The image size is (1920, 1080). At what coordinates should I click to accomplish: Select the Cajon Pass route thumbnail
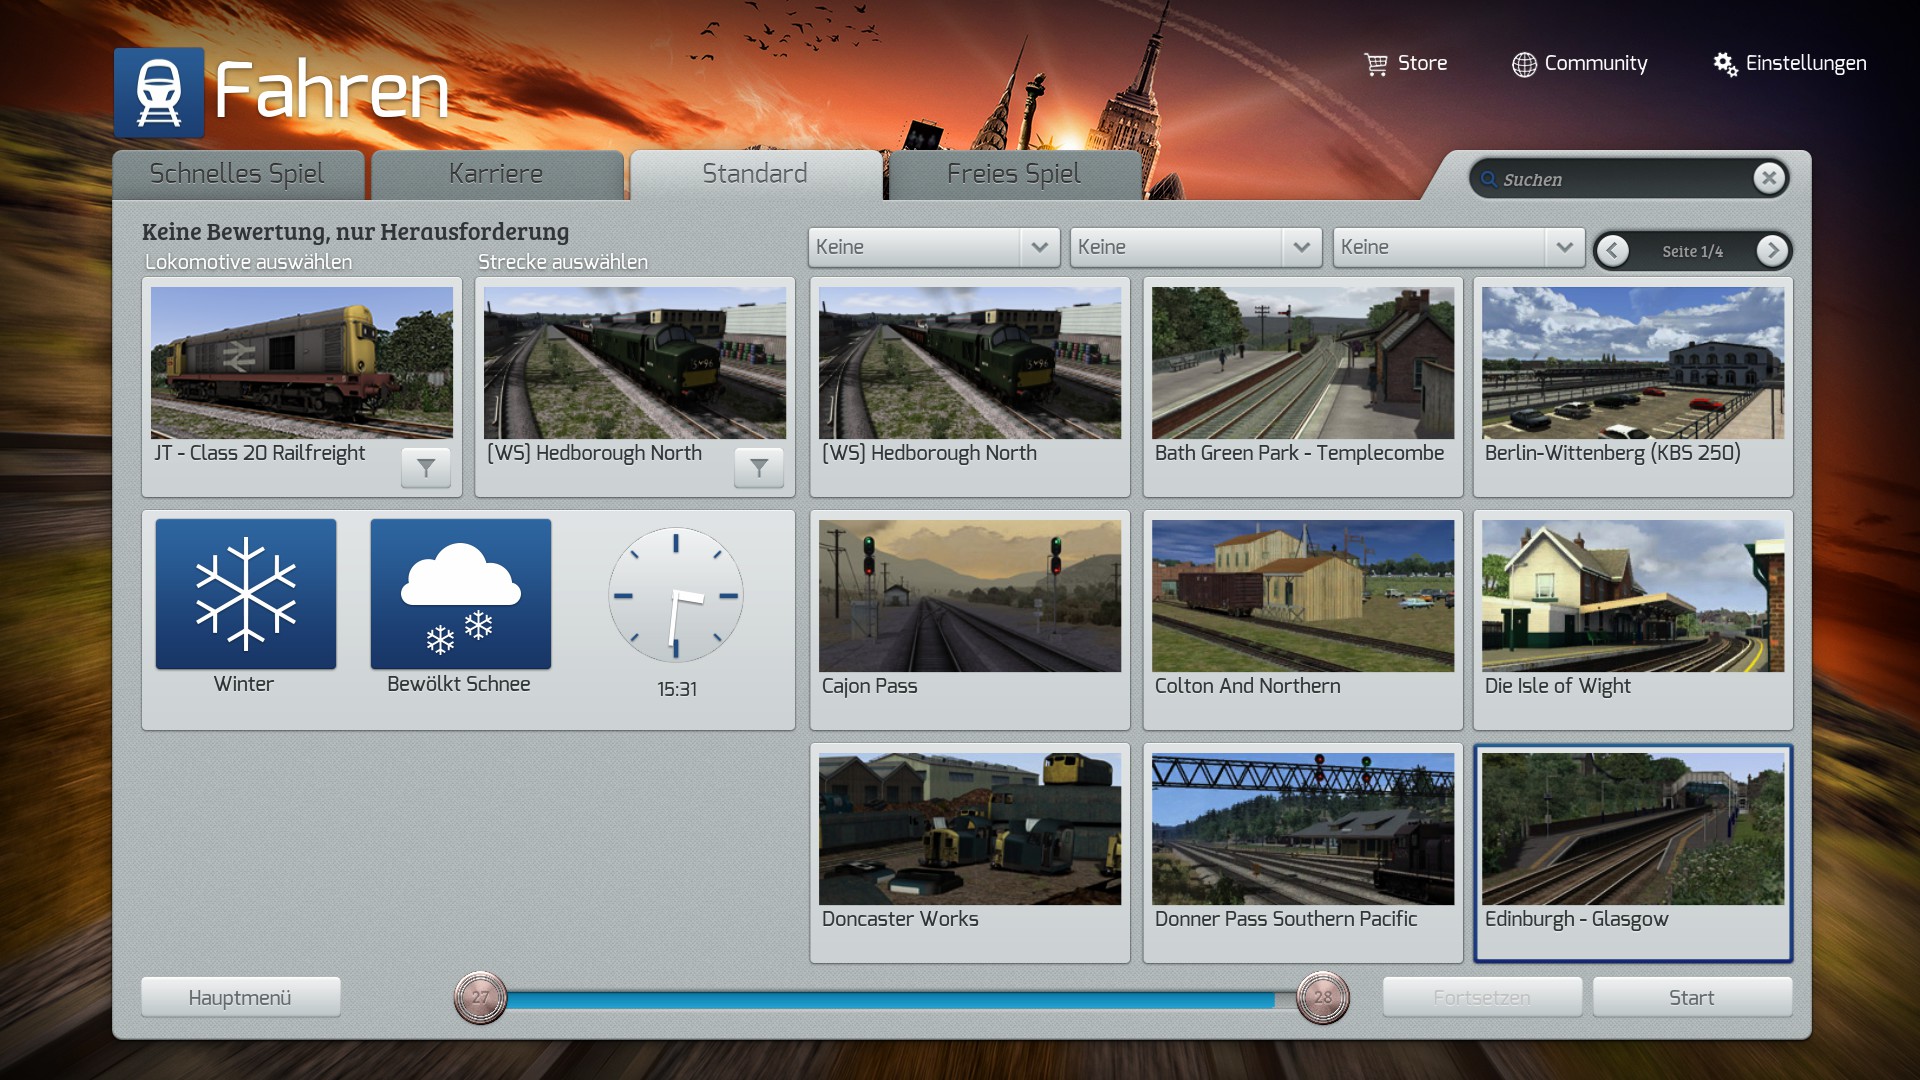click(969, 596)
